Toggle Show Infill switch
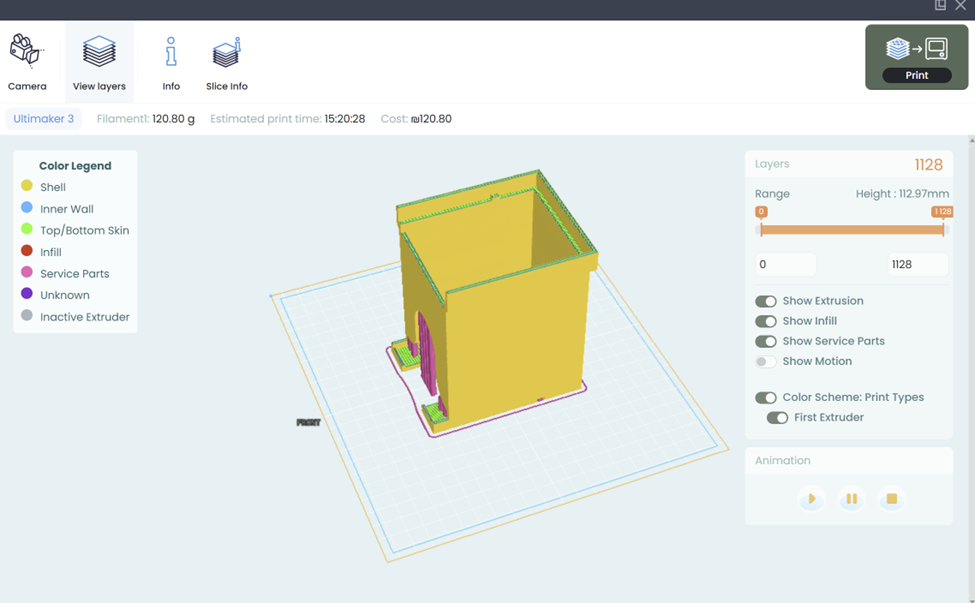 [x=765, y=321]
